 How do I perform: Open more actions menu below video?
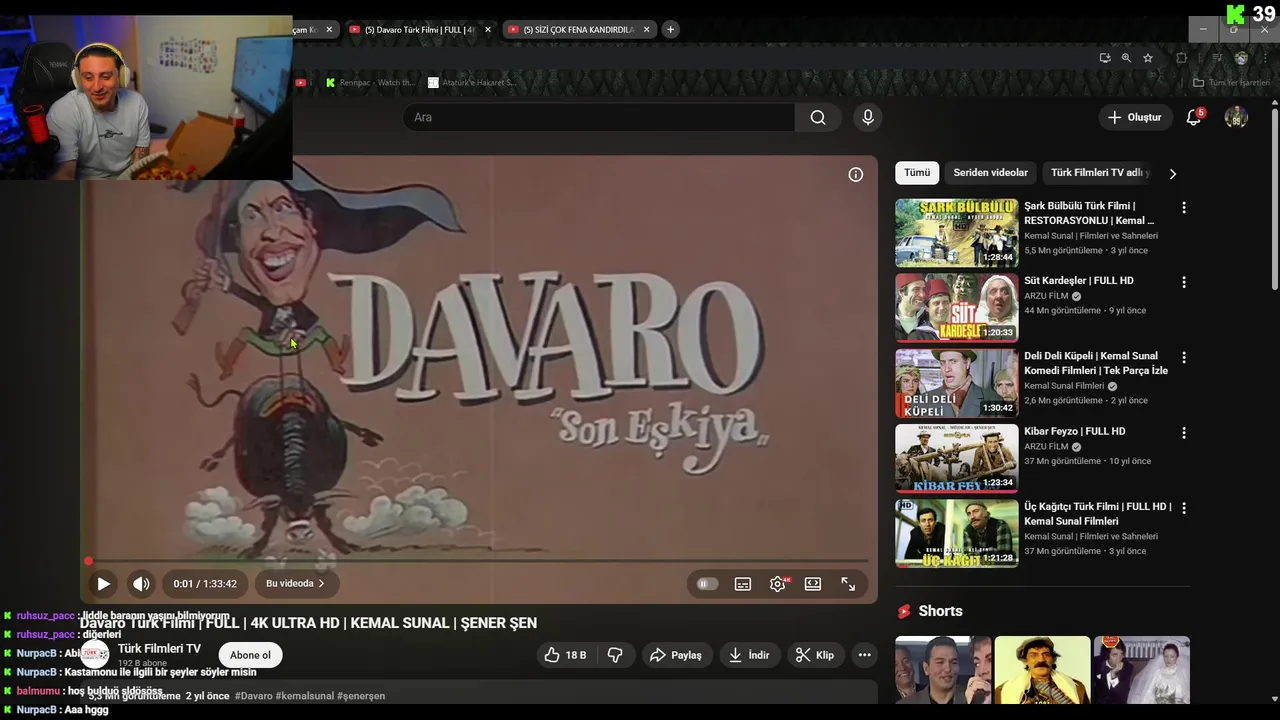[865, 655]
